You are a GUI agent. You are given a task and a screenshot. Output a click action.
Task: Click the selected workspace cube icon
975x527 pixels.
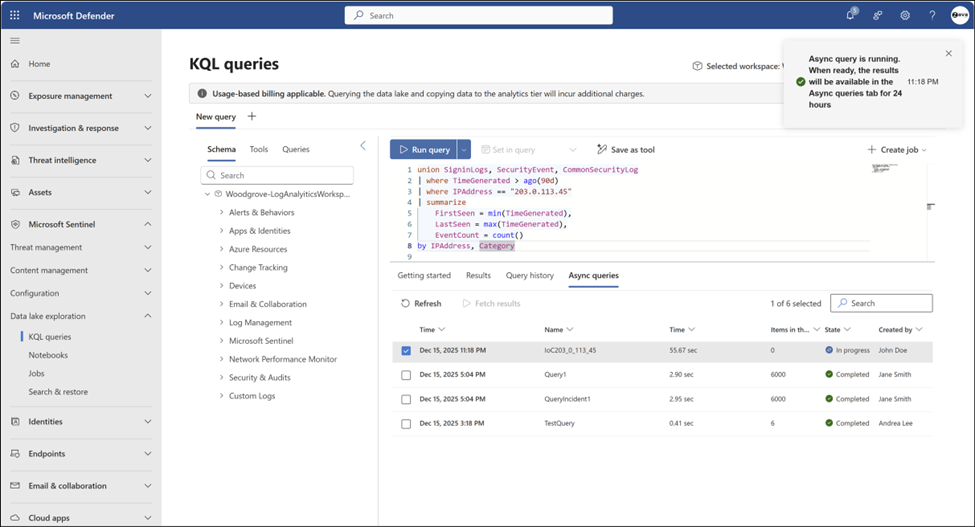[x=697, y=66]
